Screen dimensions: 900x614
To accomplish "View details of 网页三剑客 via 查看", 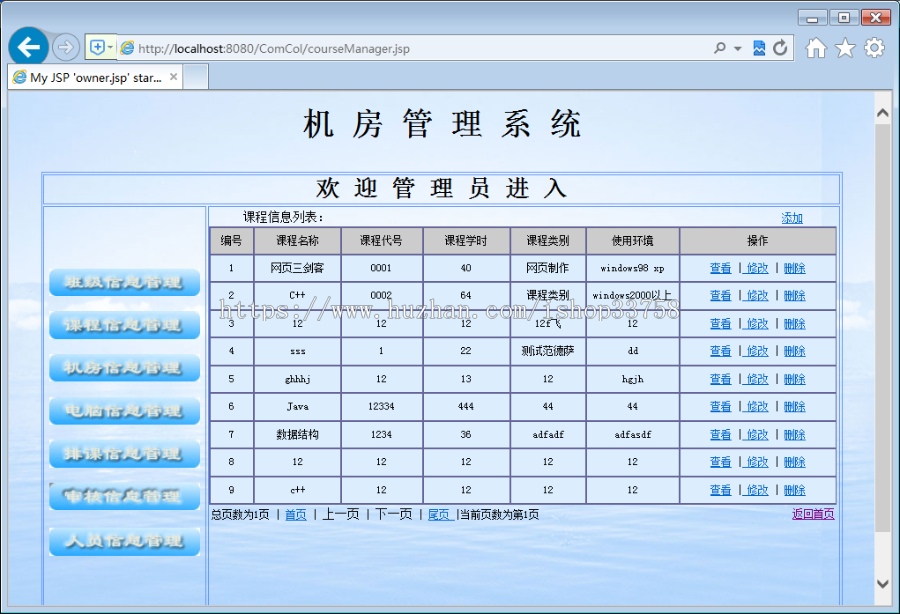I will (x=720, y=267).
